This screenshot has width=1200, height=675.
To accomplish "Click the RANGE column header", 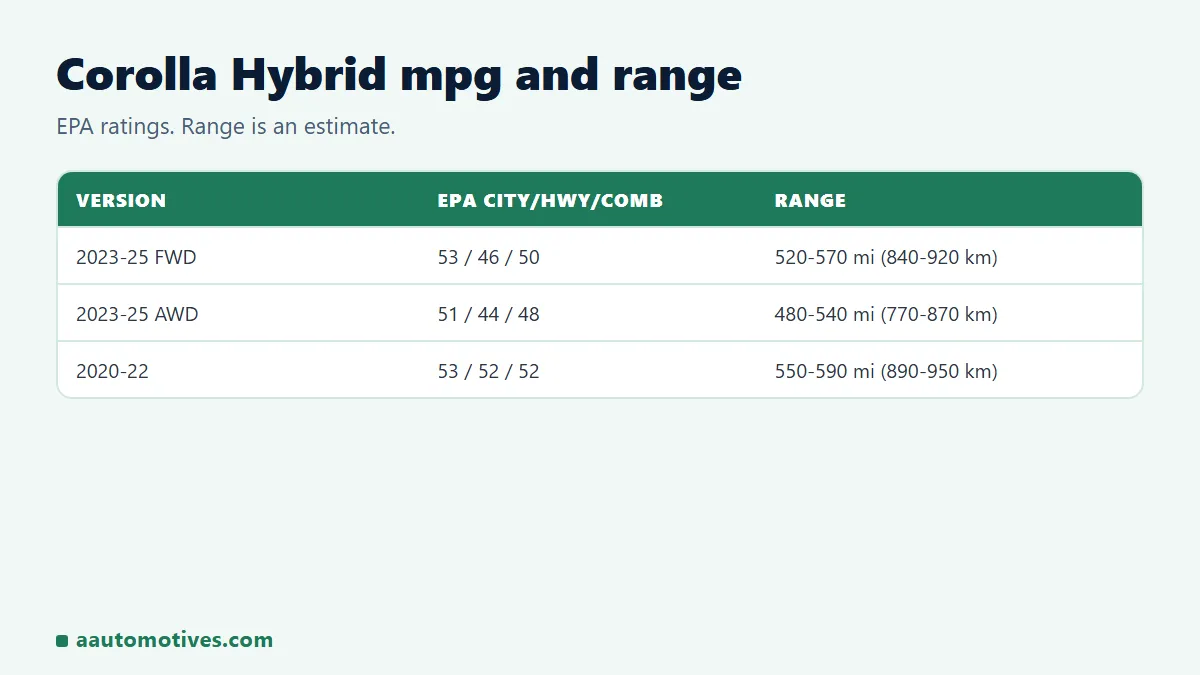I will [x=810, y=200].
